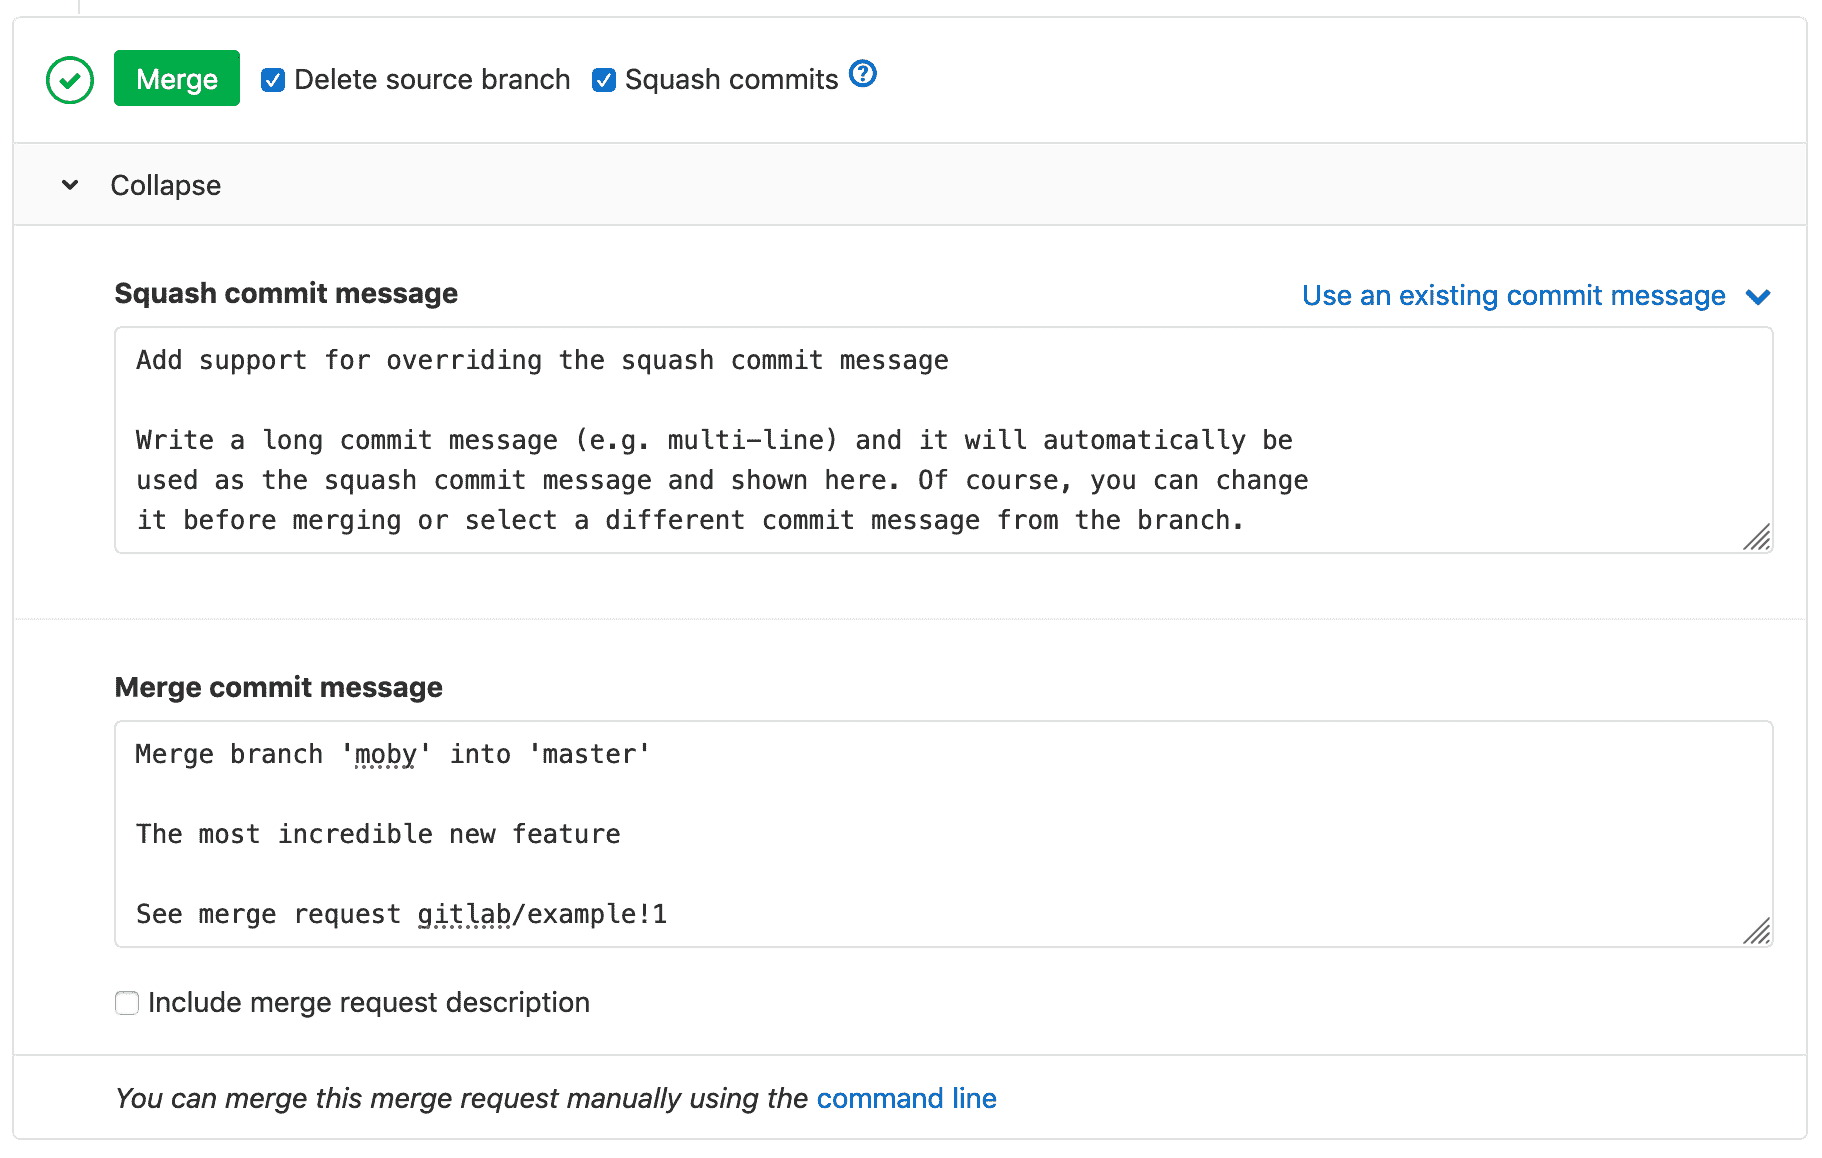
Task: Open the command line merge instructions
Action: 906,1097
